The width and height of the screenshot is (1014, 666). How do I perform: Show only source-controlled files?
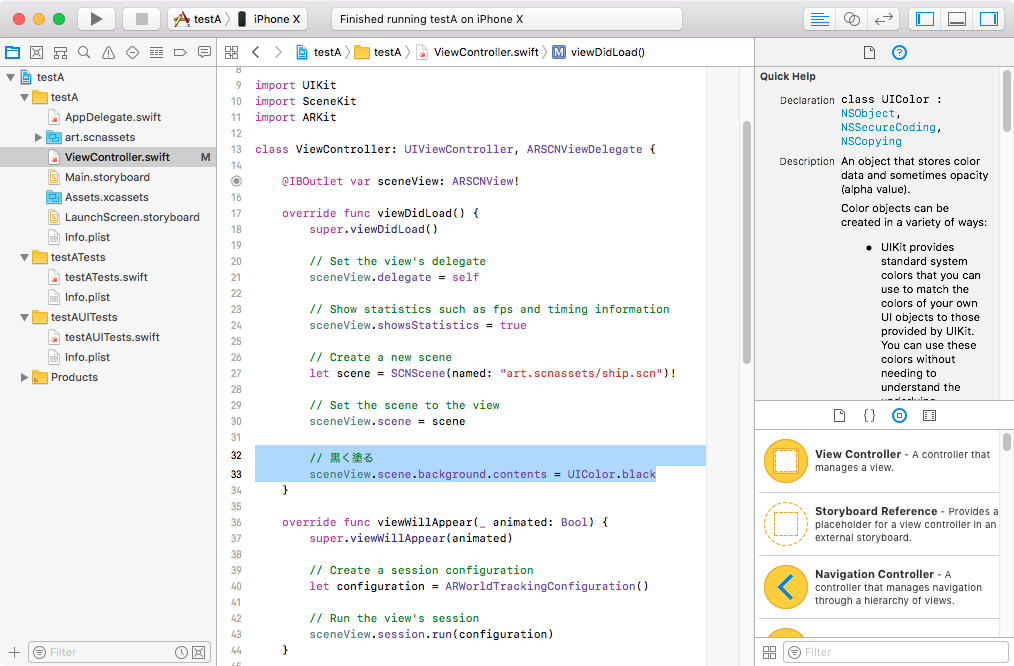coord(199,652)
